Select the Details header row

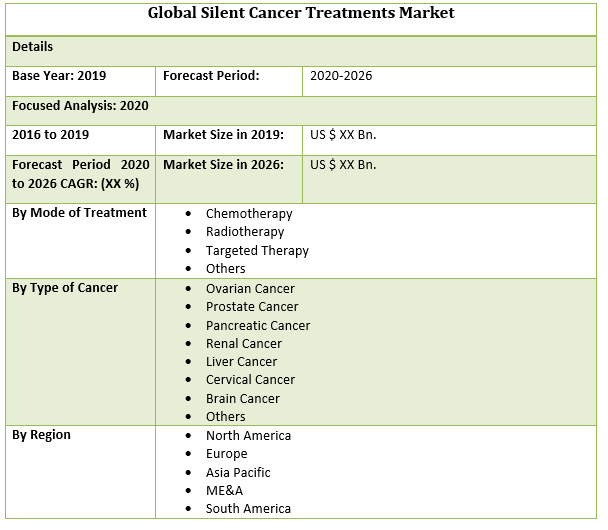click(x=33, y=47)
